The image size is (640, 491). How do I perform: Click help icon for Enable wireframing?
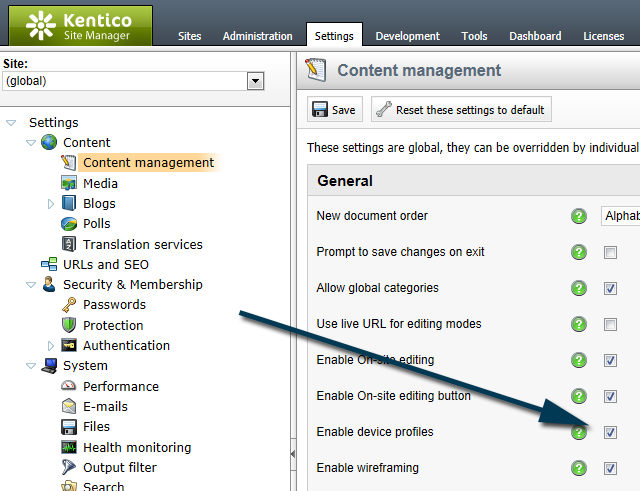coord(579,468)
